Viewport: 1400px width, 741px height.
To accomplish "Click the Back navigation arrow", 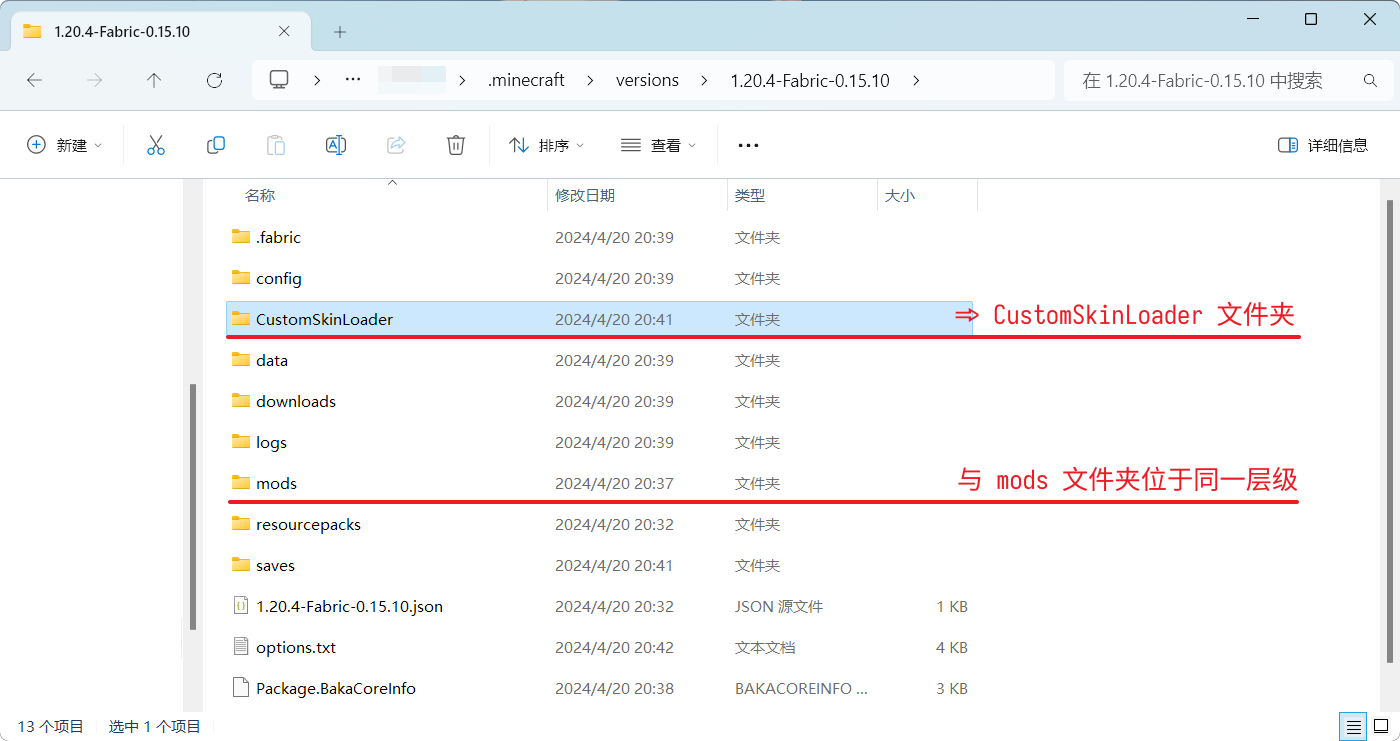I will [34, 81].
